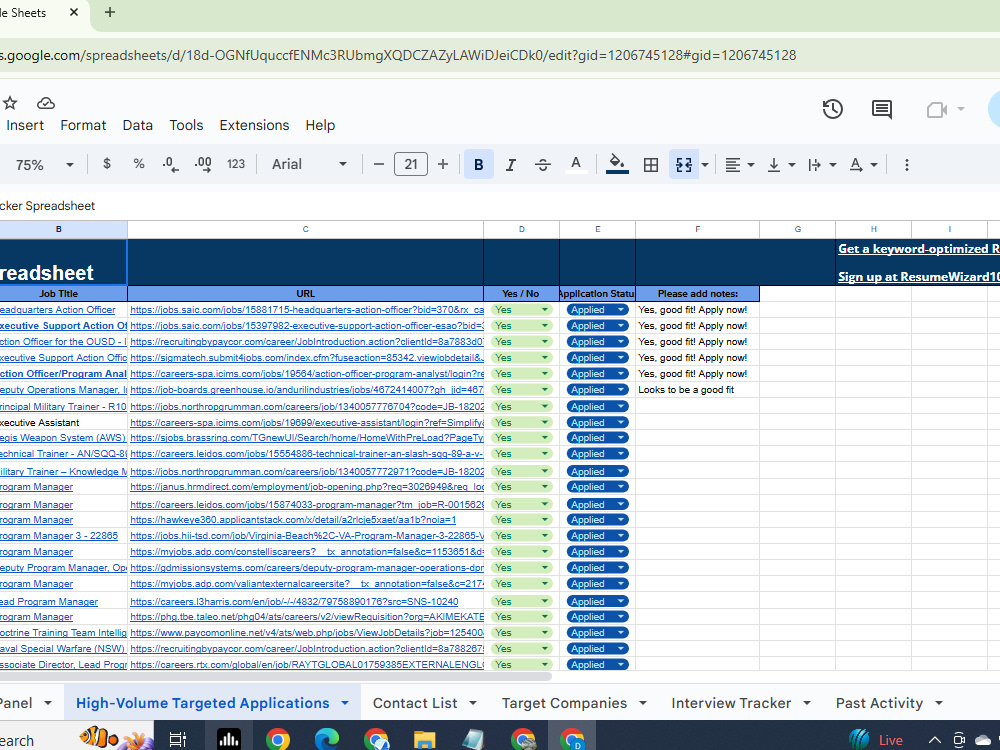Viewport: 1000px width, 750px height.
Task: Show hidden system tray icons
Action: (x=934, y=740)
